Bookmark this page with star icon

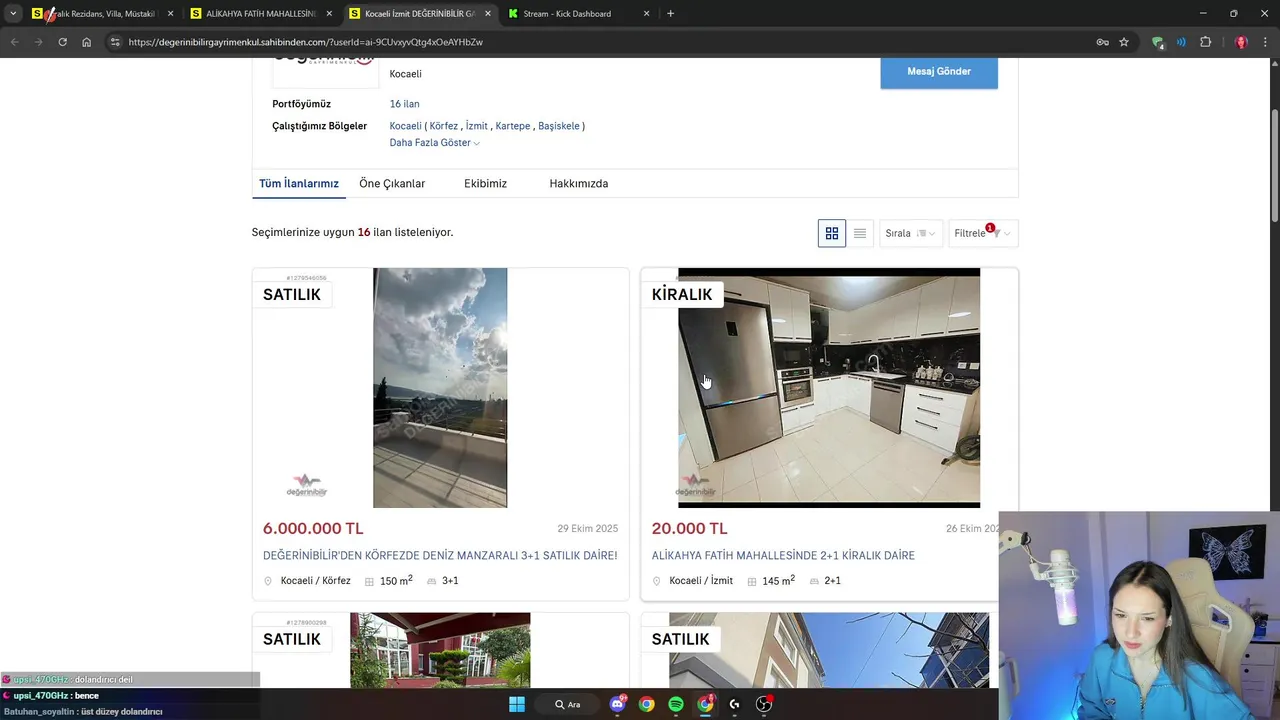(1124, 42)
